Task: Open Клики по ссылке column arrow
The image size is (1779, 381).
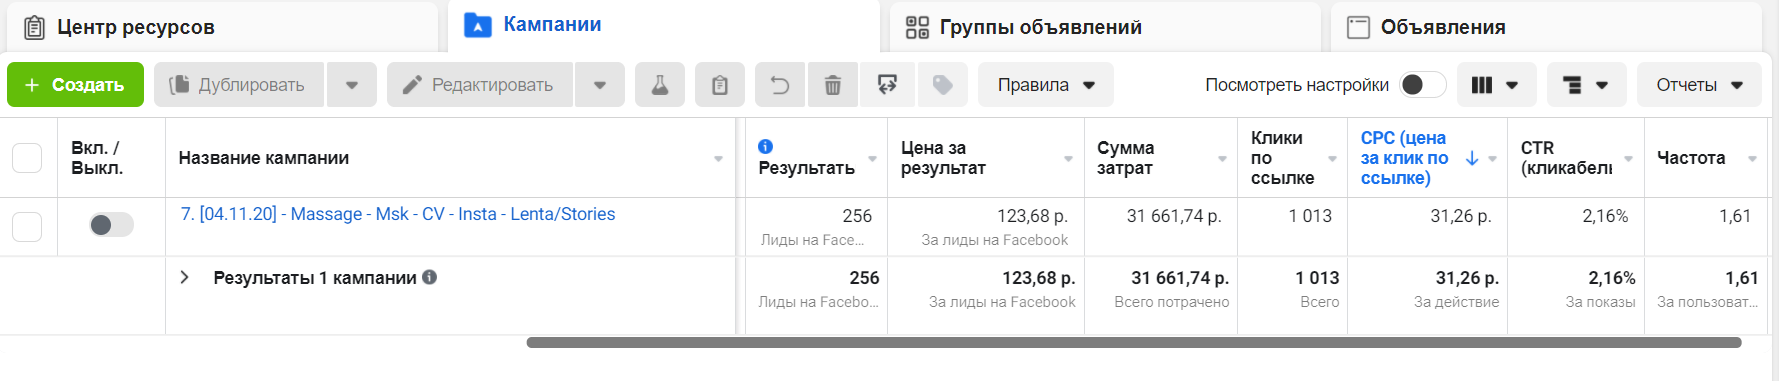Action: click(x=1332, y=159)
